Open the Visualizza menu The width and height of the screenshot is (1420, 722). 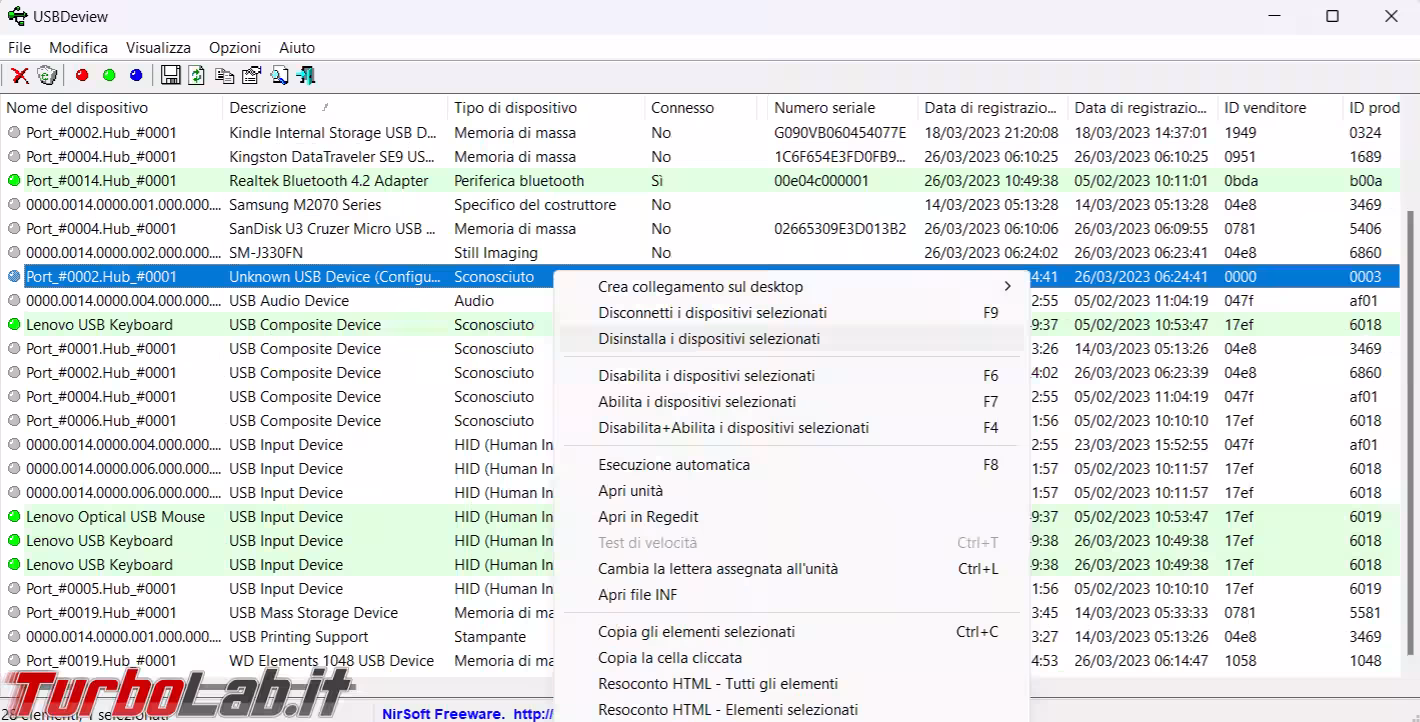pyautogui.click(x=158, y=47)
